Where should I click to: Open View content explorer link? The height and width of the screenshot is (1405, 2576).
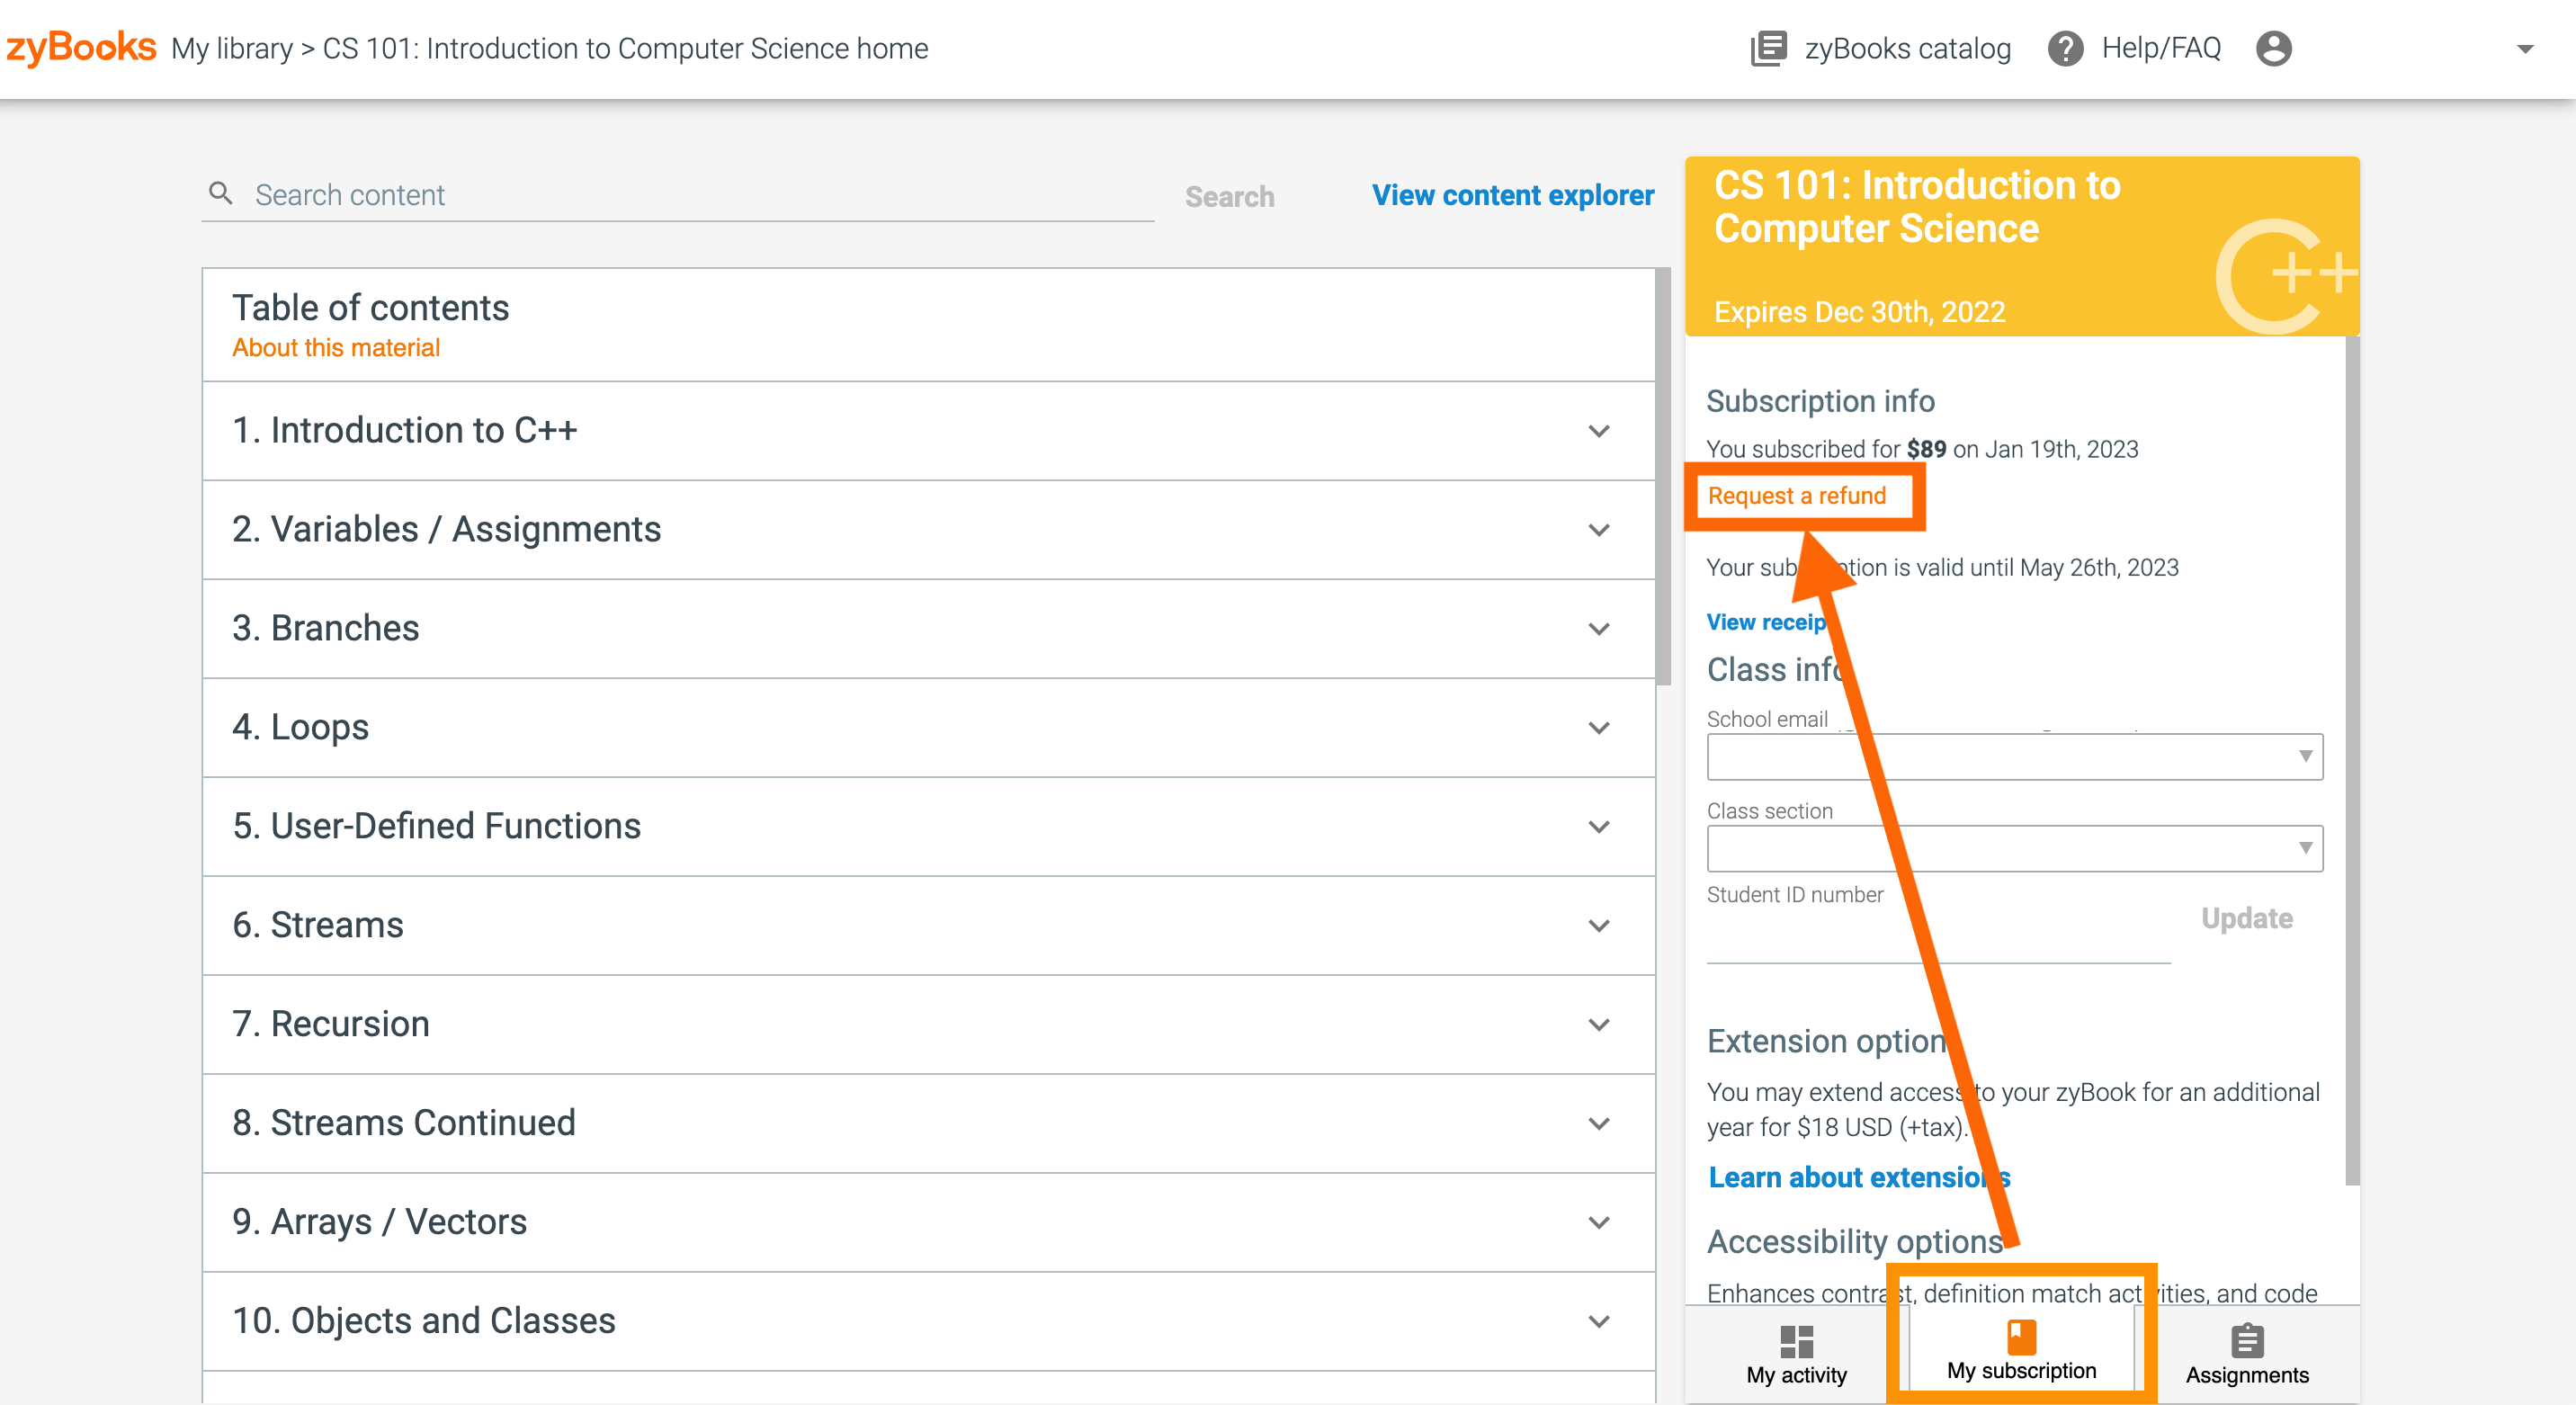(x=1512, y=195)
